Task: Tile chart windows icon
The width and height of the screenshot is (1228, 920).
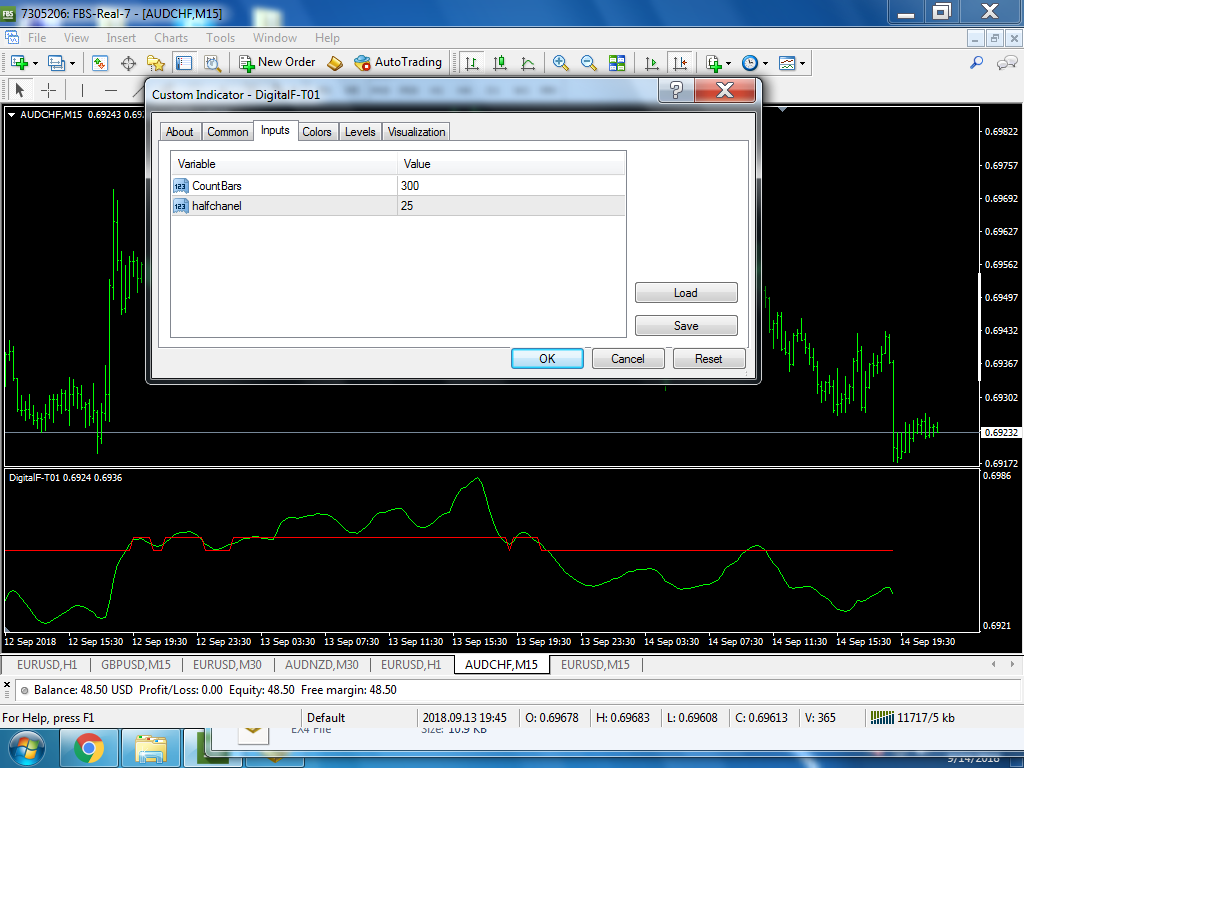Action: click(617, 62)
